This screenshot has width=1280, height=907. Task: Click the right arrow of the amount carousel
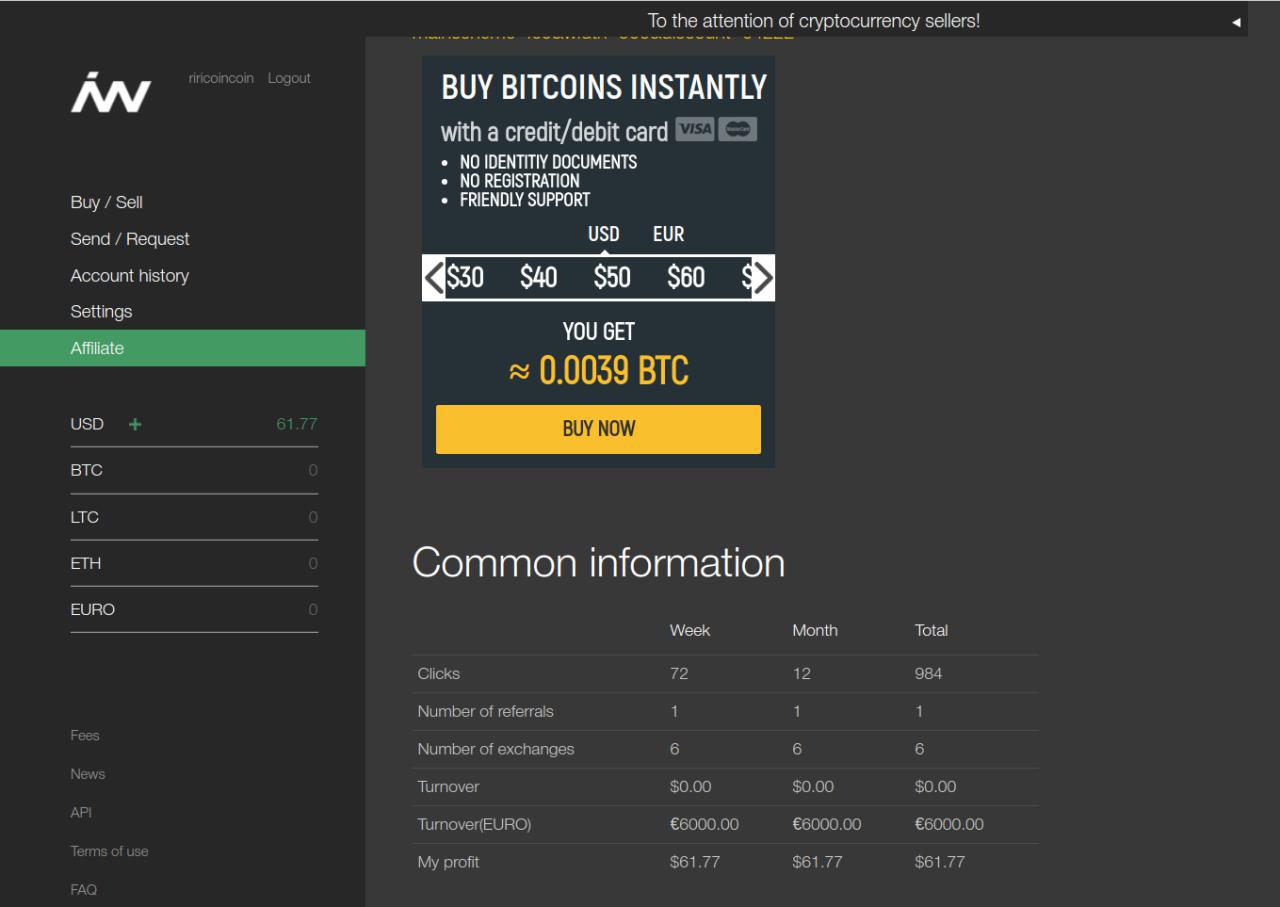(763, 277)
